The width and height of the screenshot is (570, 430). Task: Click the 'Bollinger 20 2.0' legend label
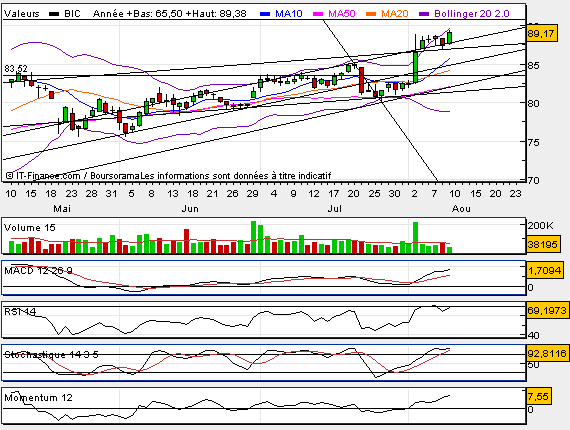pyautogui.click(x=472, y=14)
